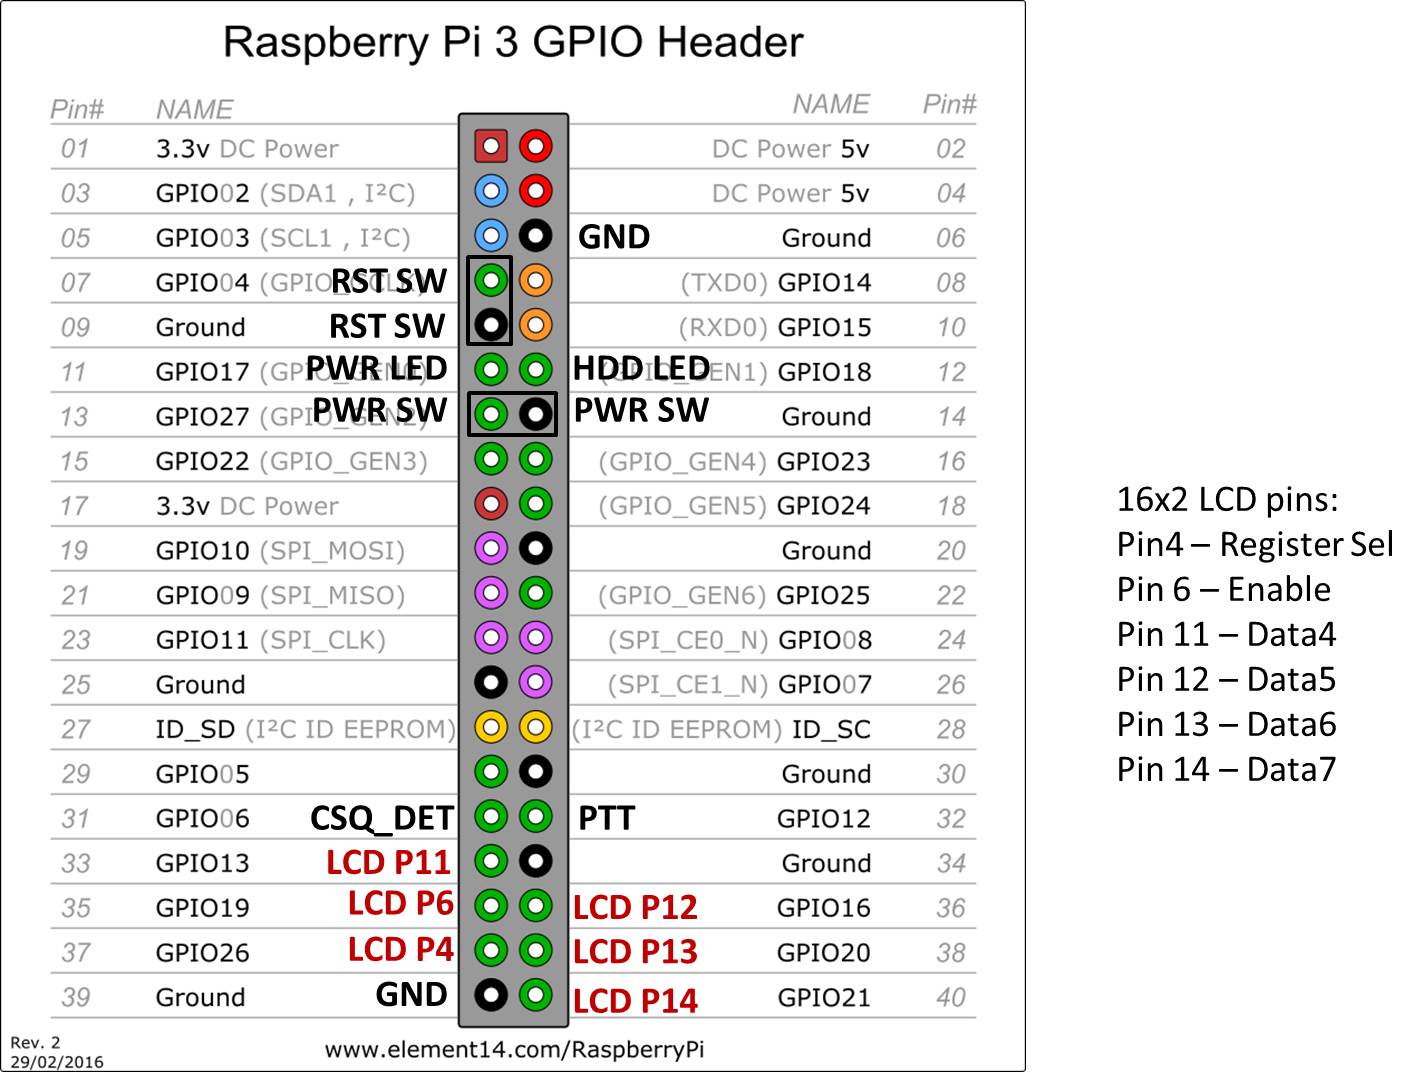The height and width of the screenshot is (1072, 1418).
Task: Click the black Ground pin 06
Action: pyautogui.click(x=536, y=236)
